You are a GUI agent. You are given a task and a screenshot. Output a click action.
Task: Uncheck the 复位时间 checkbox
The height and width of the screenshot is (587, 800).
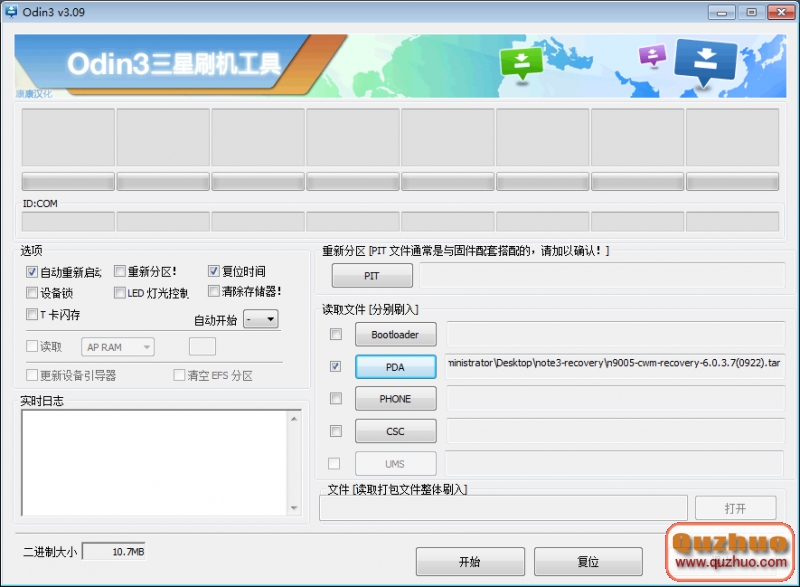point(214,271)
